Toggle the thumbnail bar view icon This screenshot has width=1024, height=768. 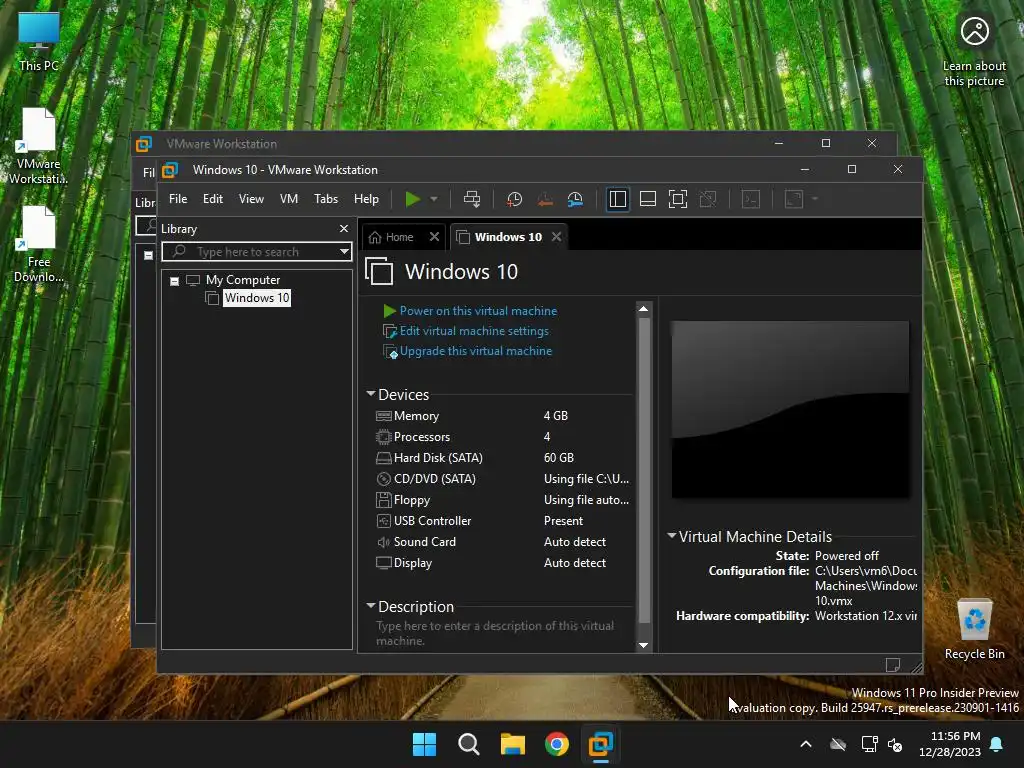click(648, 199)
